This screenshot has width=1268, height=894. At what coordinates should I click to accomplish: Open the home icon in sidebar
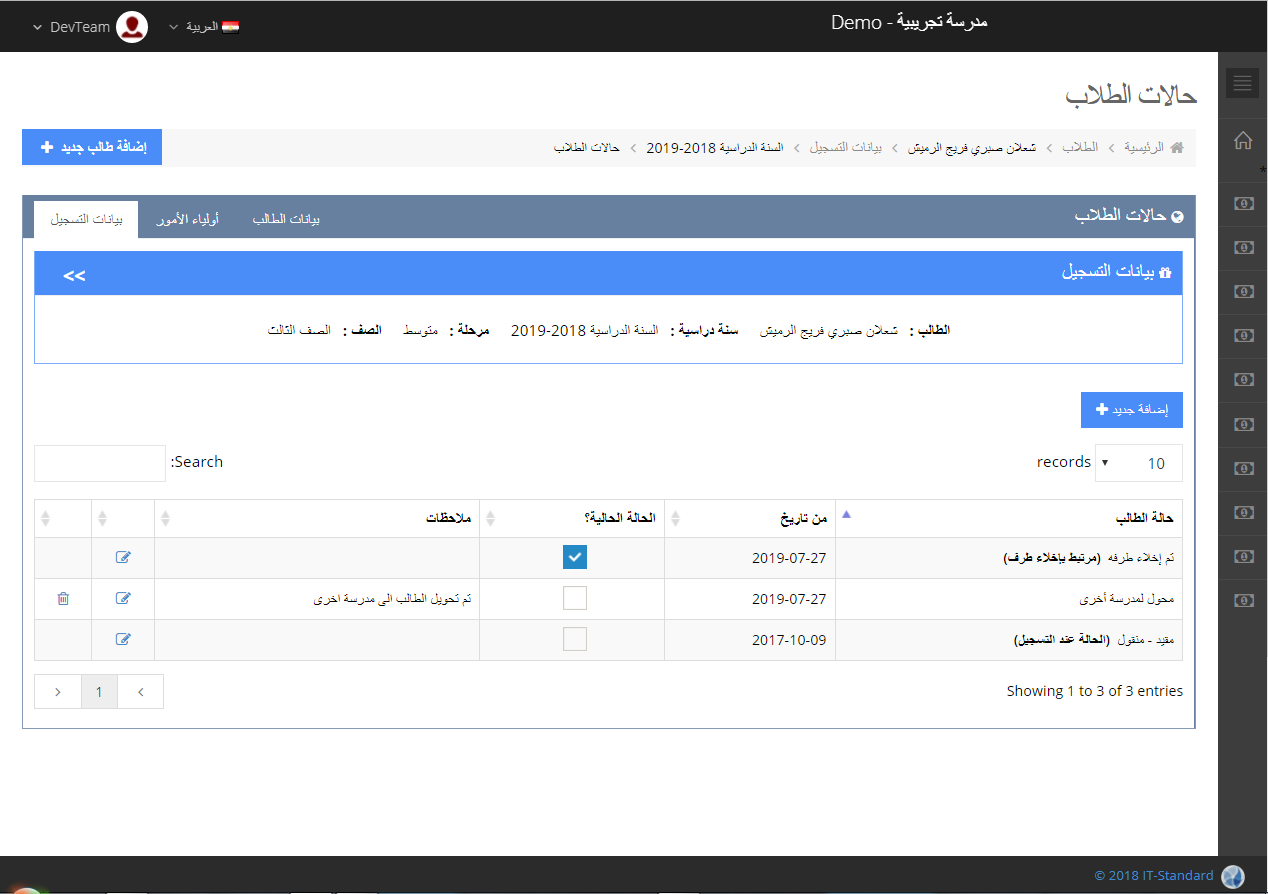(x=1243, y=141)
